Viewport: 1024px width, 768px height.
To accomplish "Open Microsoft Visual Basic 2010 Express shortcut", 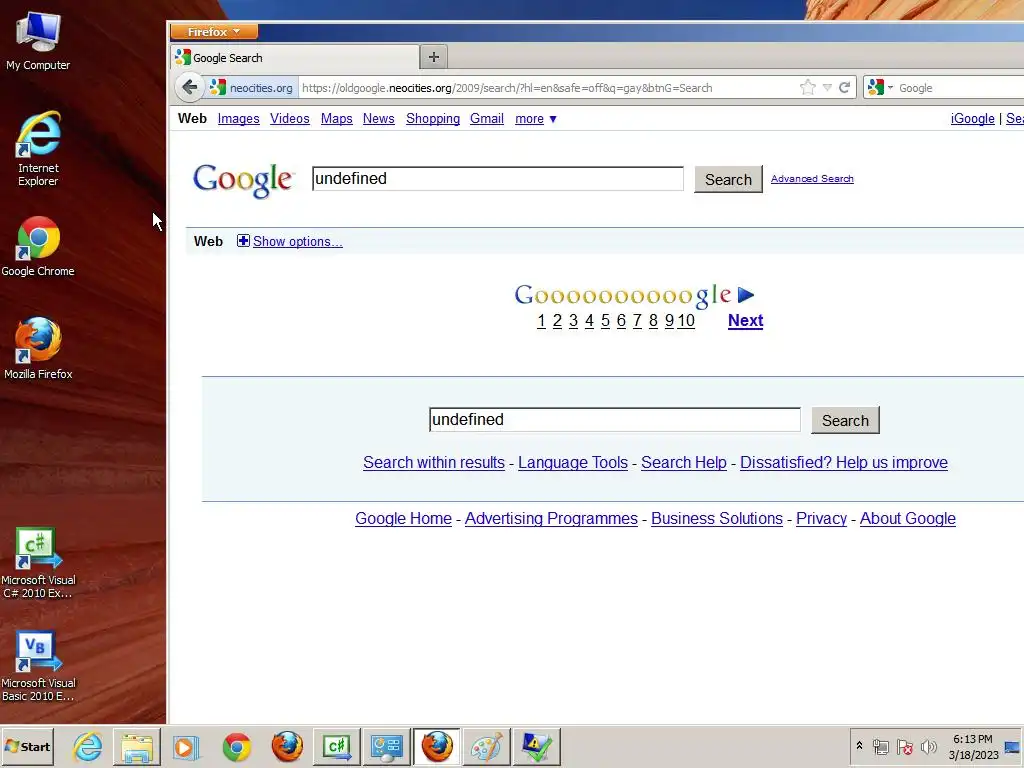I will [x=38, y=666].
